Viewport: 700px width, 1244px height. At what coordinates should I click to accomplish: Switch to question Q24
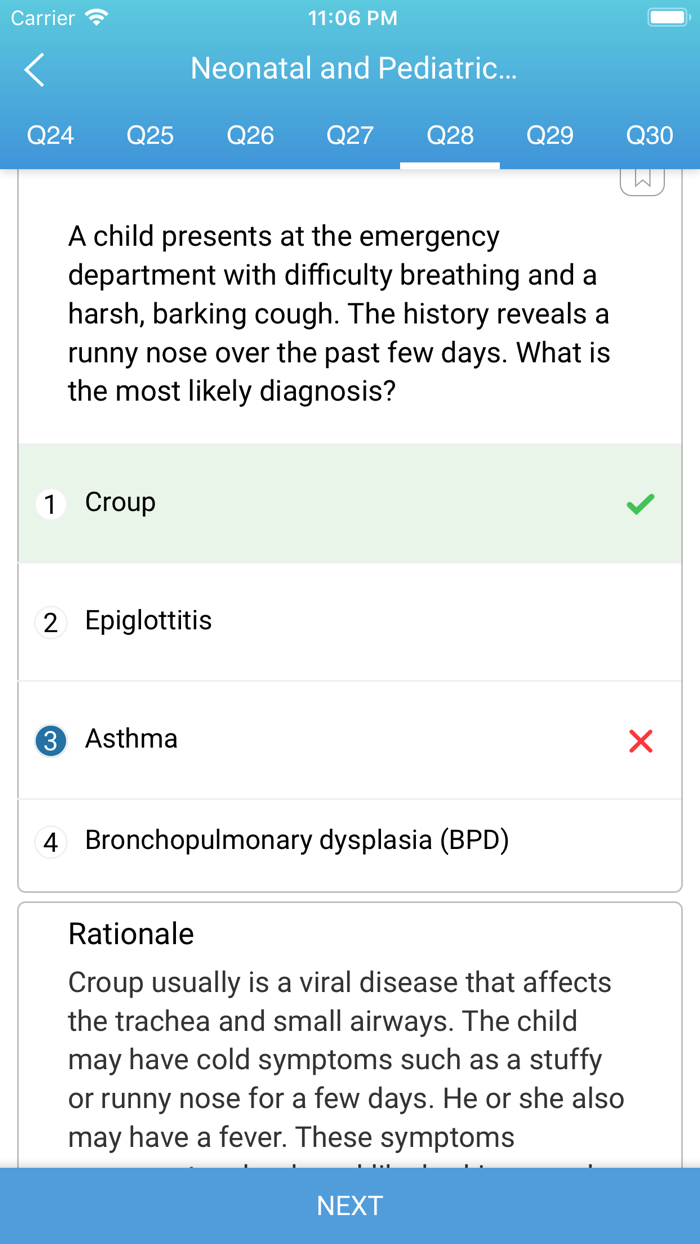(x=50, y=135)
